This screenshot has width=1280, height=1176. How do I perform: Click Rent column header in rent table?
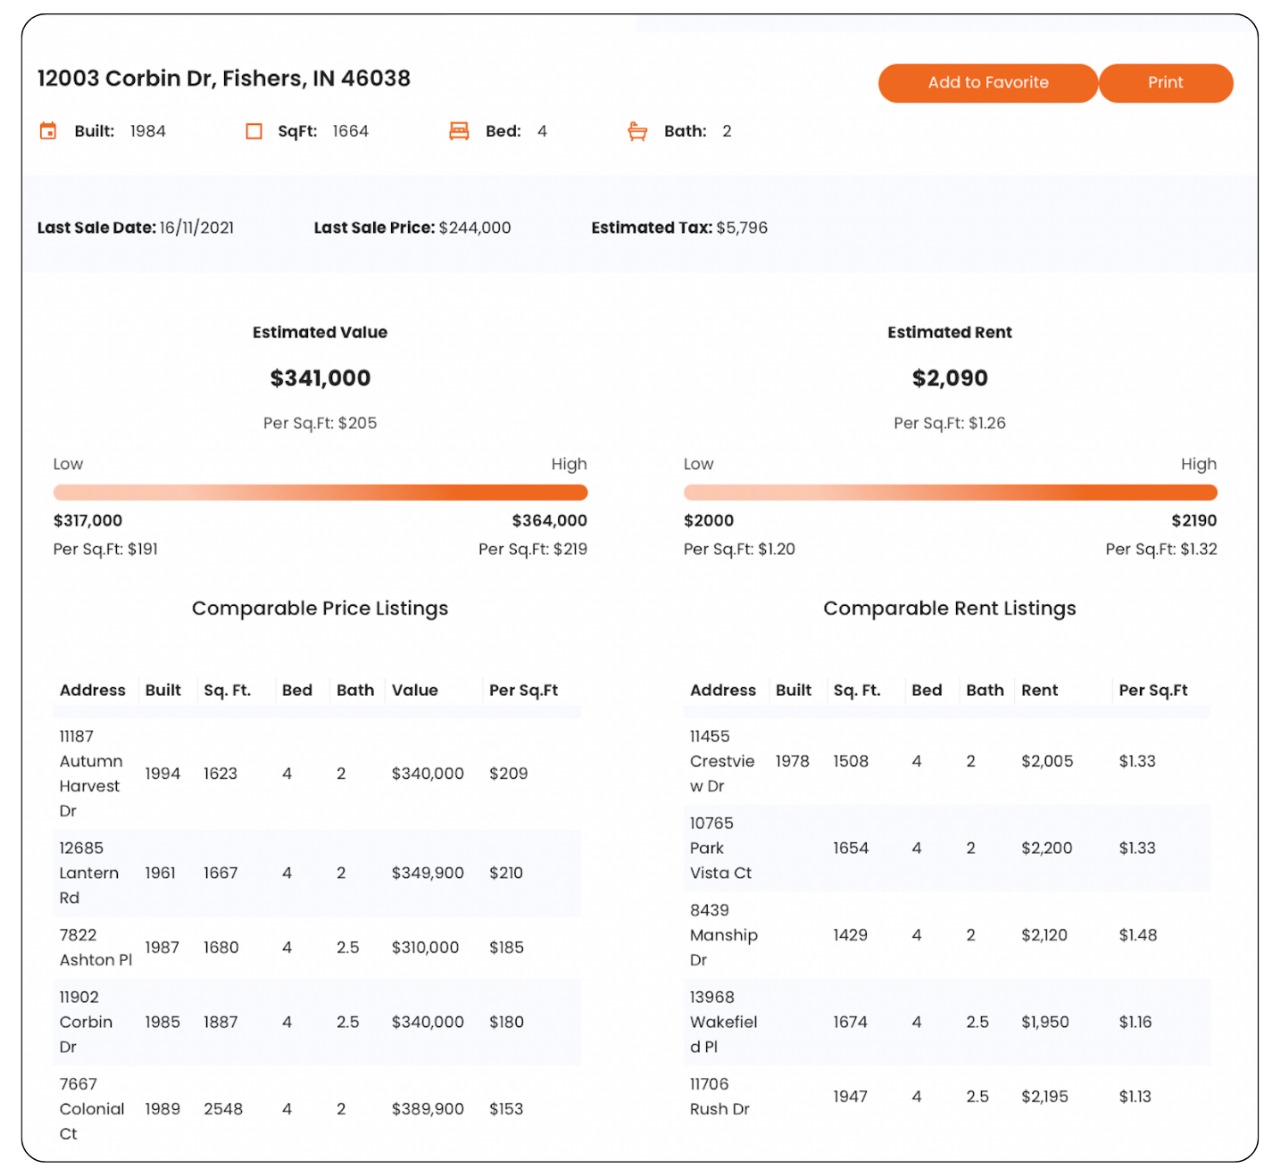tap(1040, 690)
